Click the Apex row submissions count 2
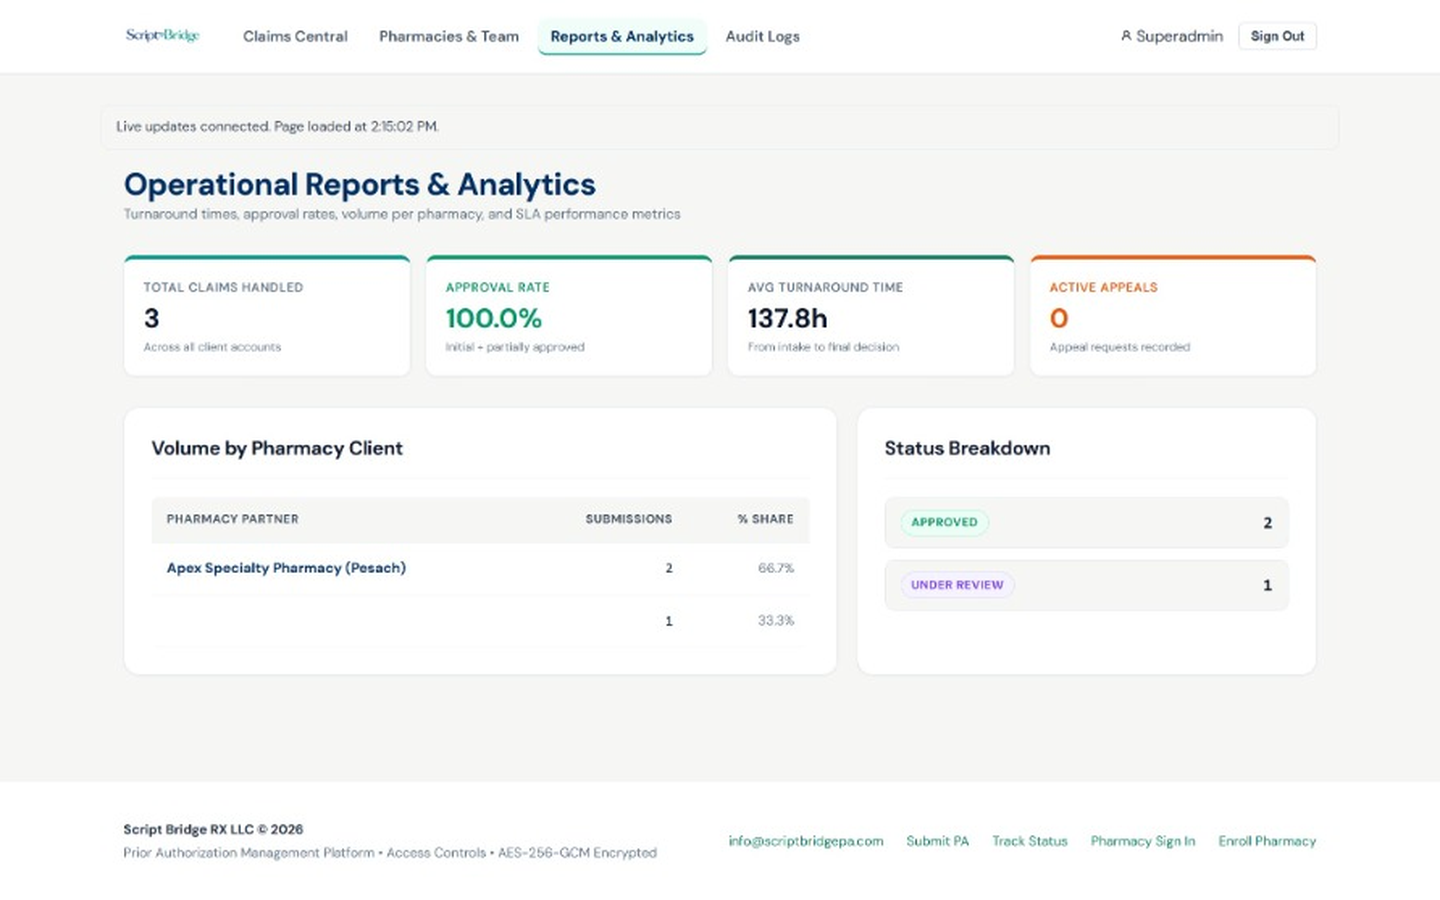This screenshot has height=900, width=1440. pyautogui.click(x=669, y=568)
